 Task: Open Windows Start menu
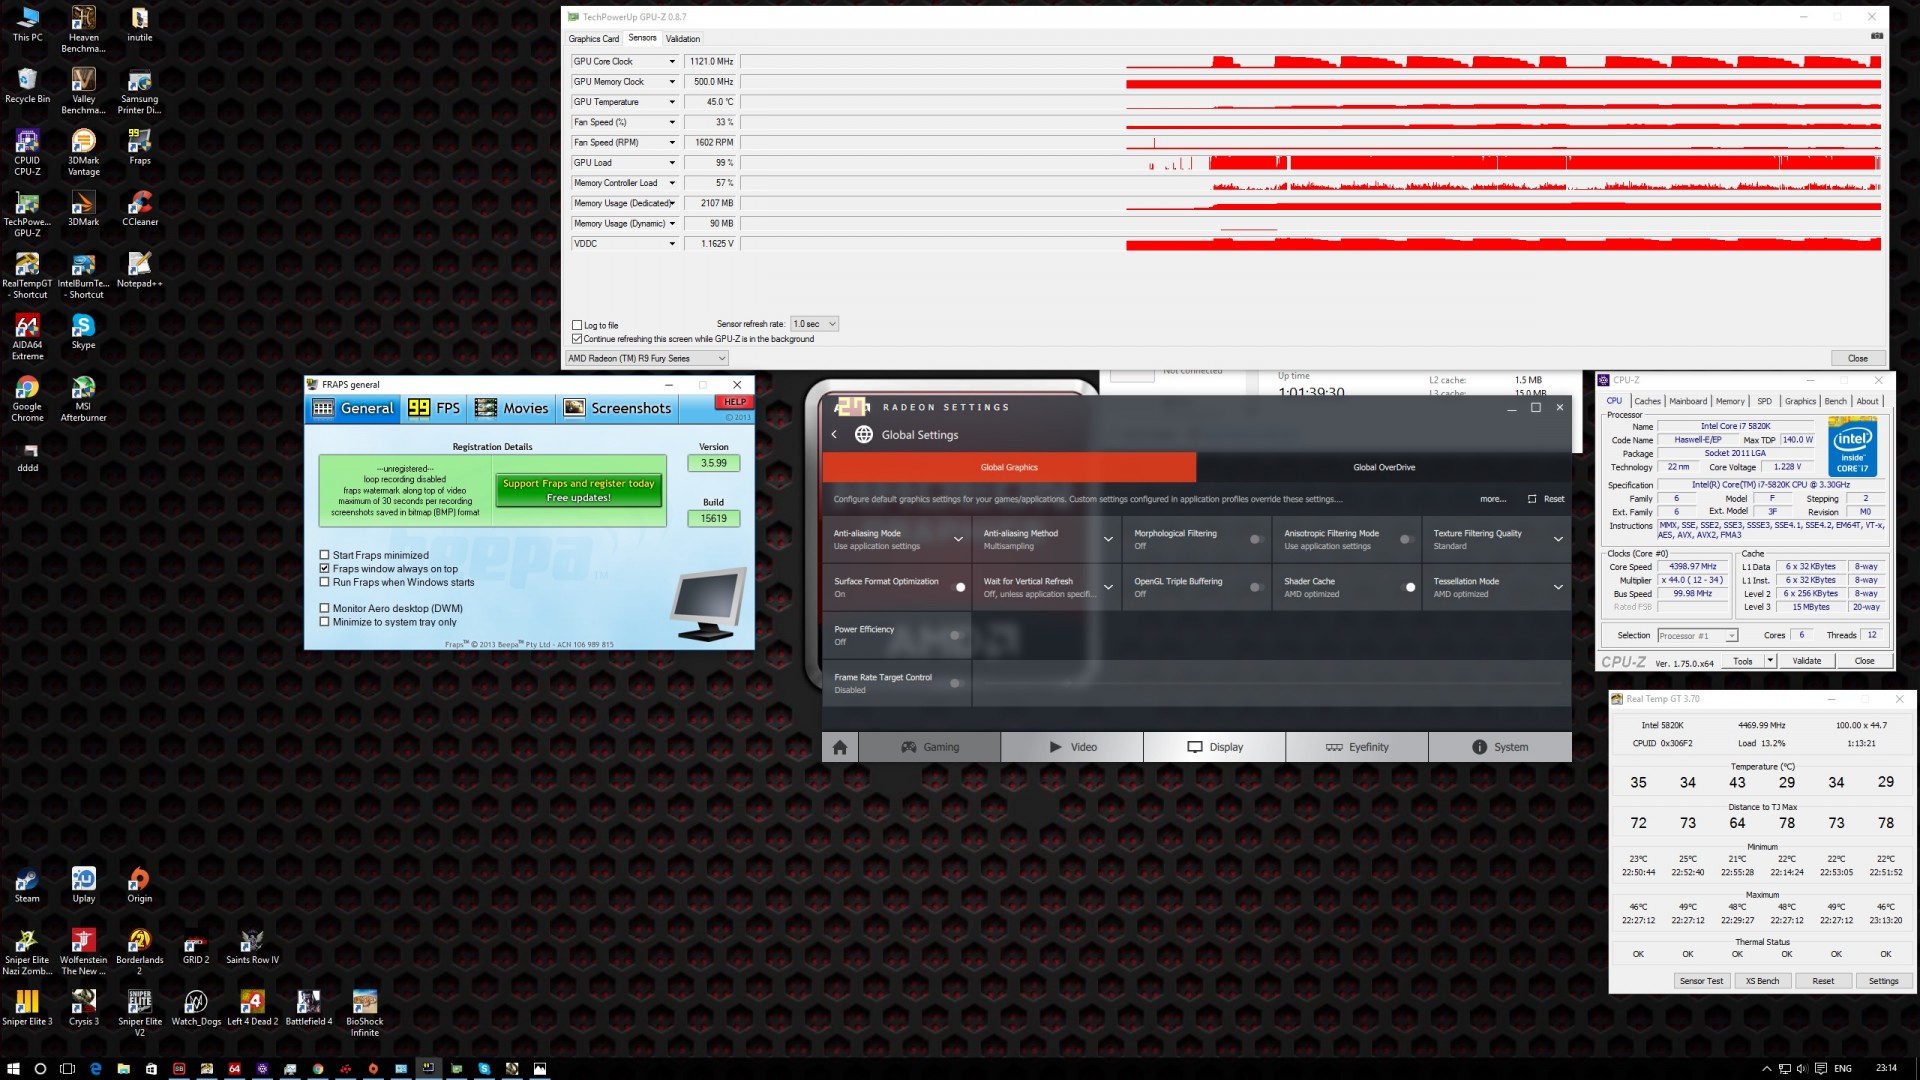[13, 1068]
